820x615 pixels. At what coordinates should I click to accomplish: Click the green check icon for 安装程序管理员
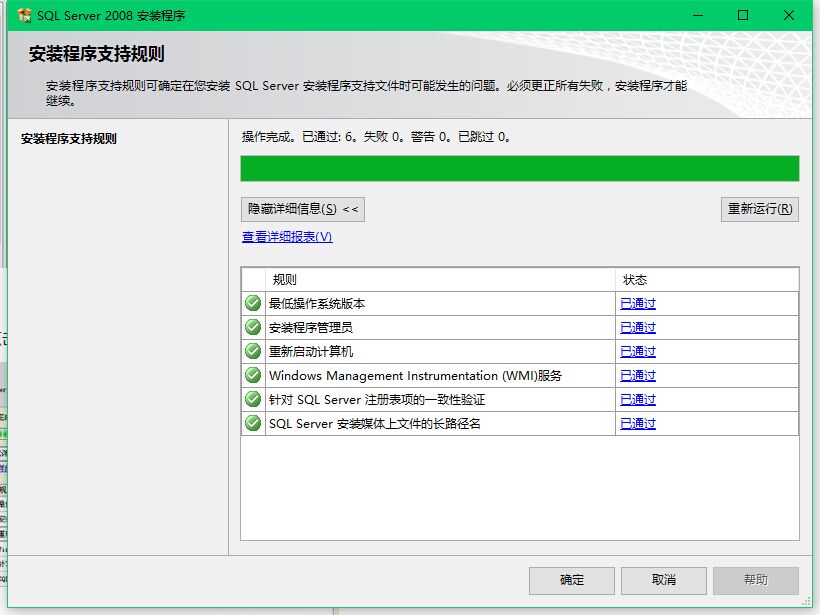253,327
